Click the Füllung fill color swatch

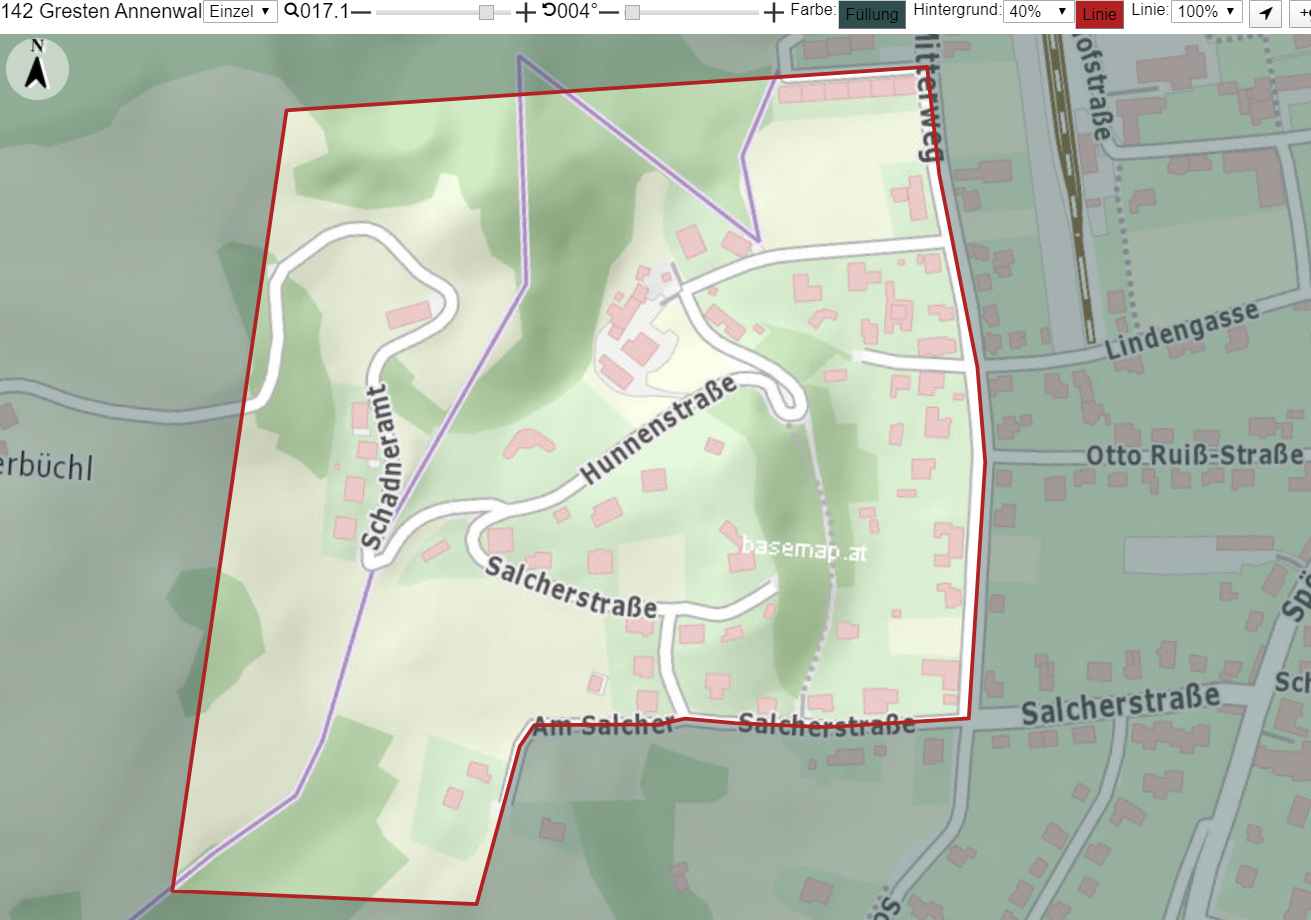(x=872, y=14)
